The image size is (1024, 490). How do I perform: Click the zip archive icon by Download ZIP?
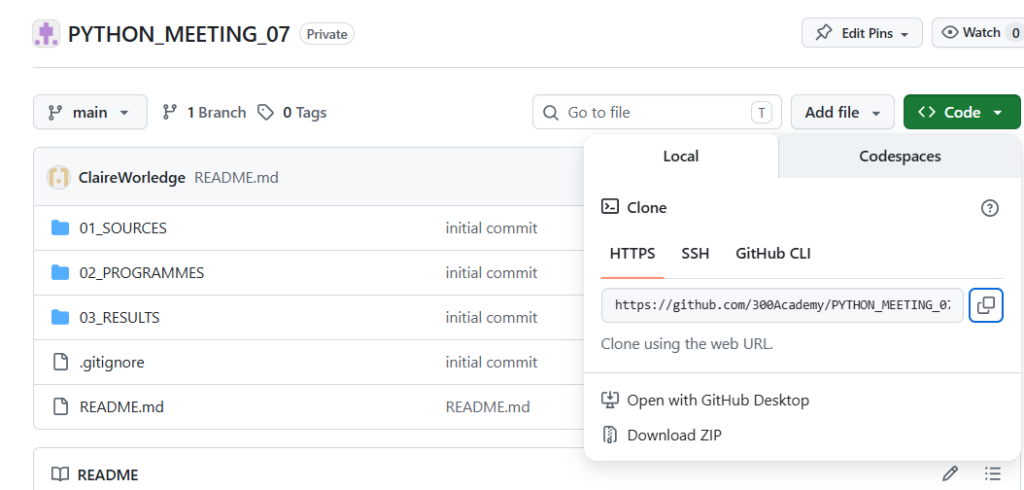609,434
